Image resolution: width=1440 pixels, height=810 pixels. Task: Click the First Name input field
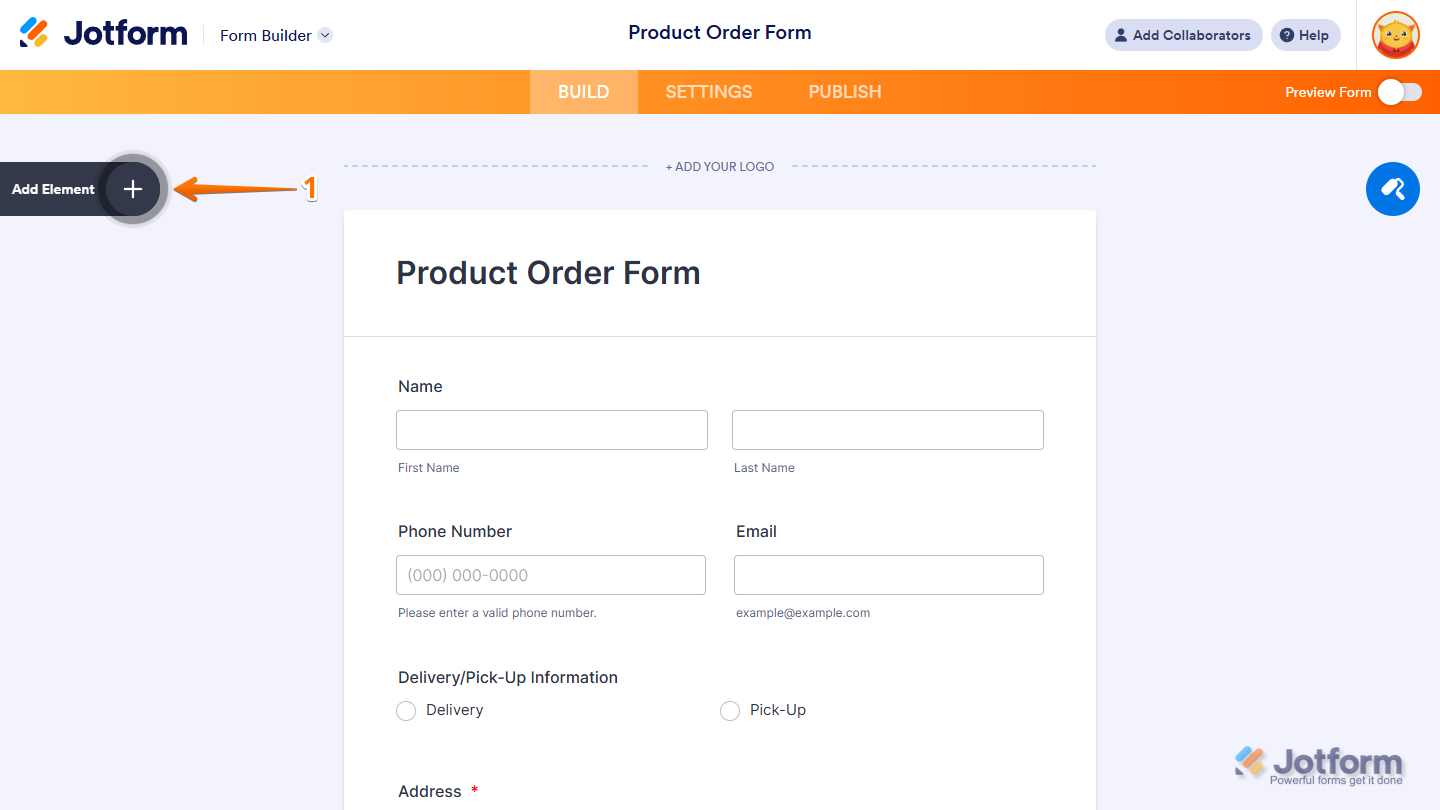[x=551, y=430]
